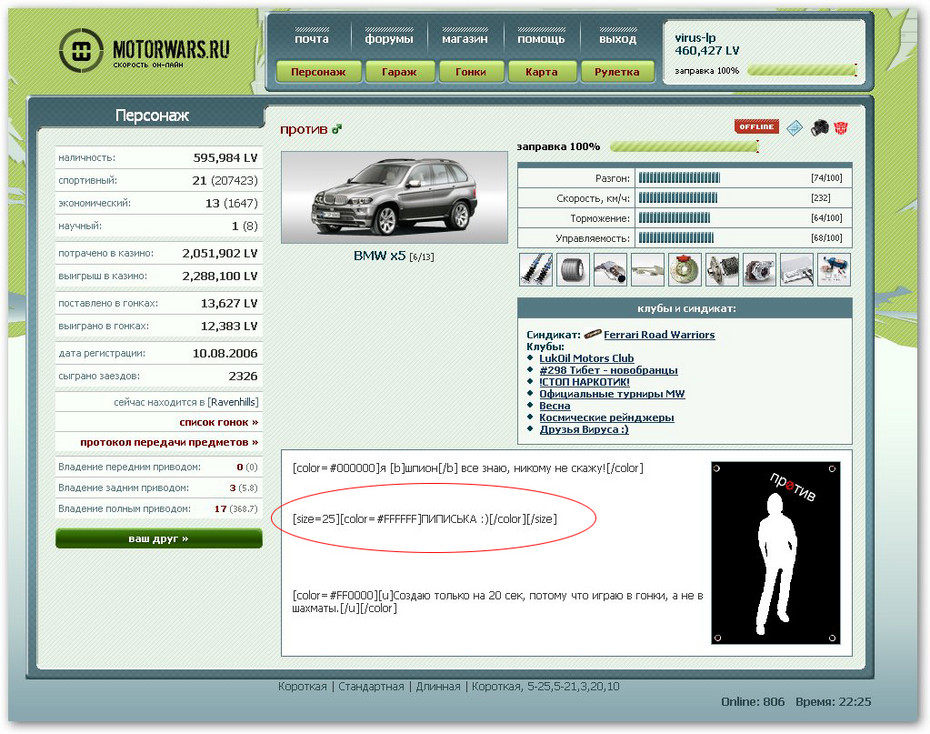Open the !СТОП НАРКОТИК! club link
This screenshot has height=734, width=930.
click(584, 382)
